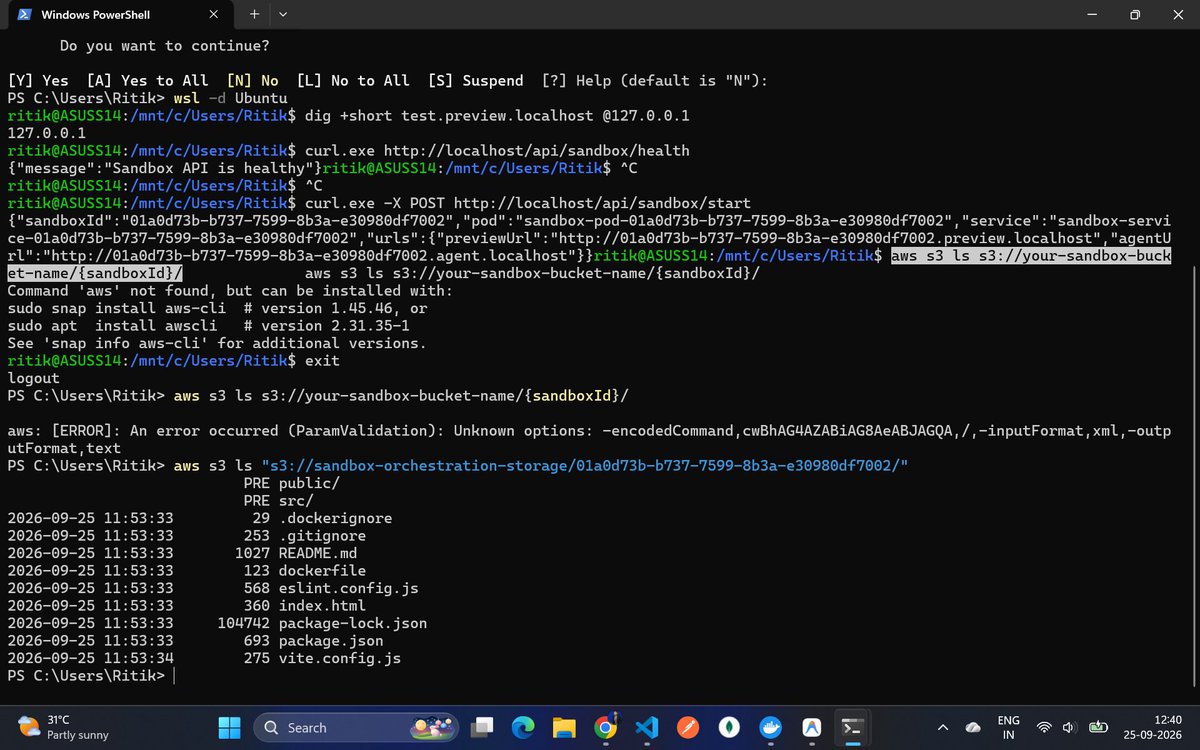Click the highlighted aws s3 ls selection
1200x750 pixels.
point(1031,256)
